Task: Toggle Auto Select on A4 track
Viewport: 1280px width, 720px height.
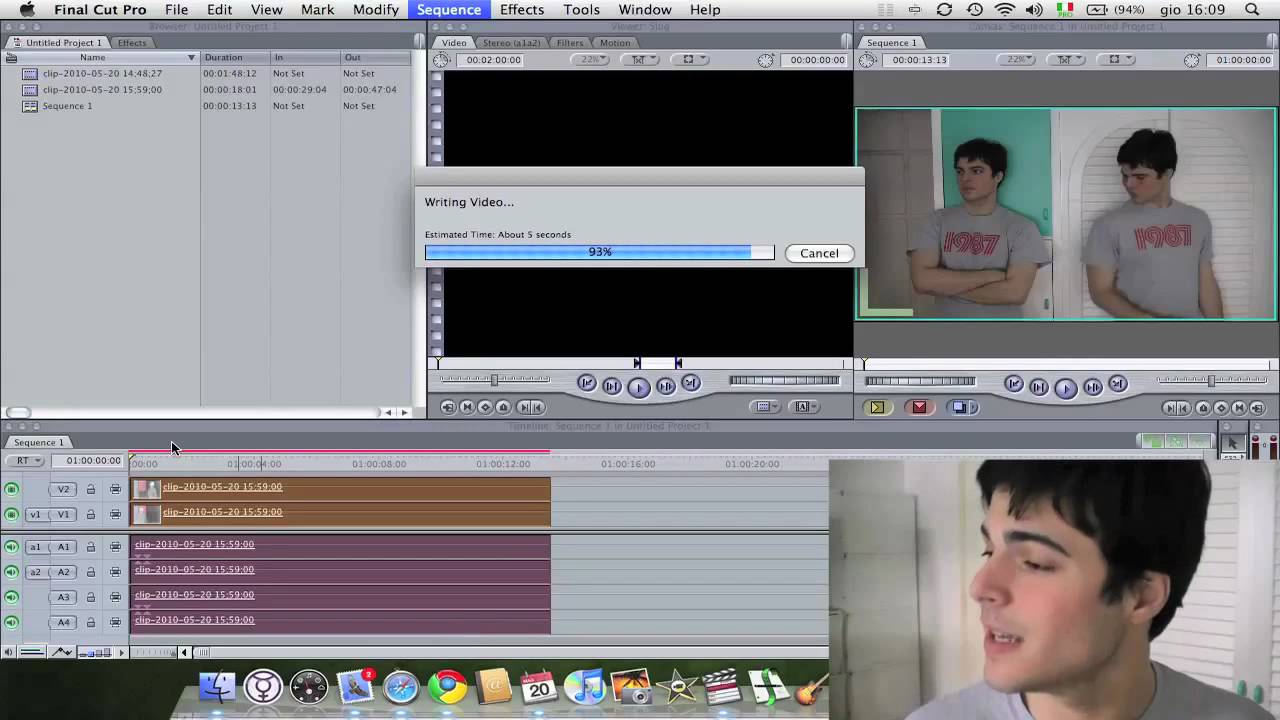Action: pyautogui.click(x=115, y=622)
